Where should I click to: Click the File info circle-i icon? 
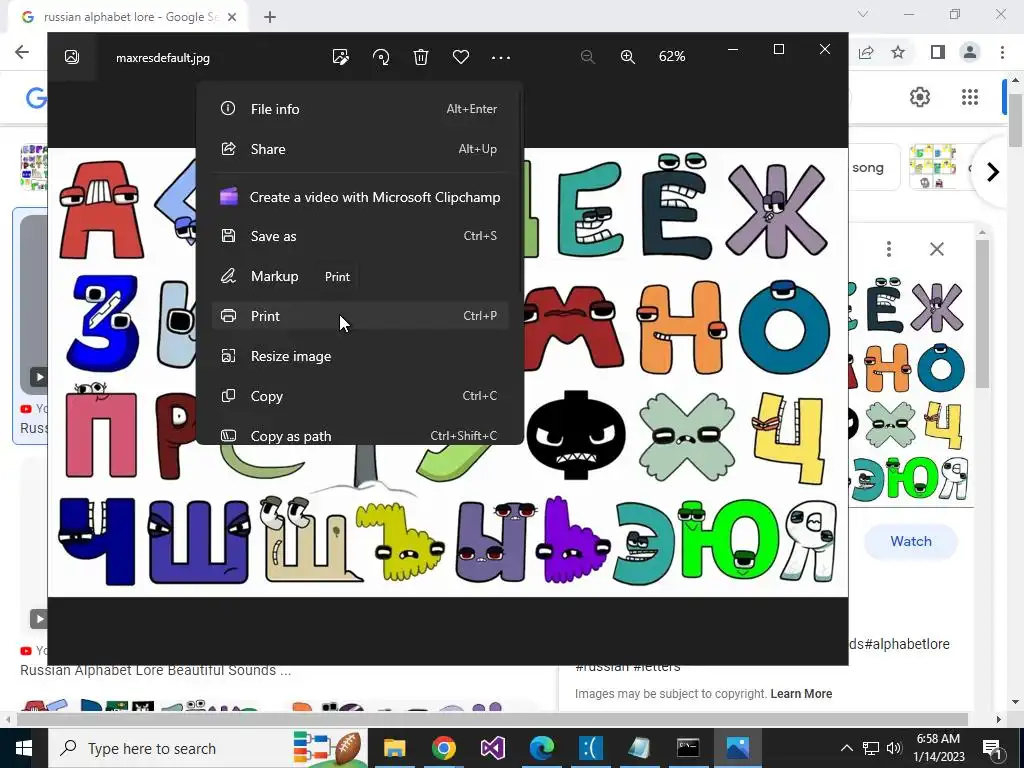click(228, 108)
